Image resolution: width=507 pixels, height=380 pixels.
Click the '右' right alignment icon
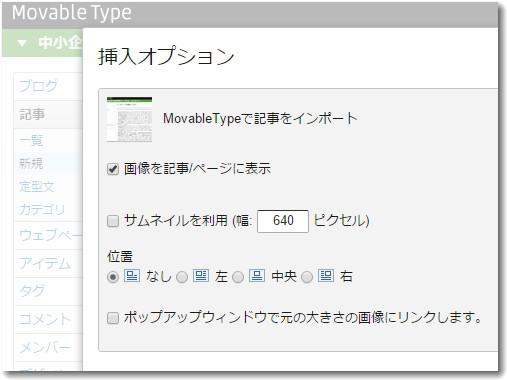click(326, 276)
